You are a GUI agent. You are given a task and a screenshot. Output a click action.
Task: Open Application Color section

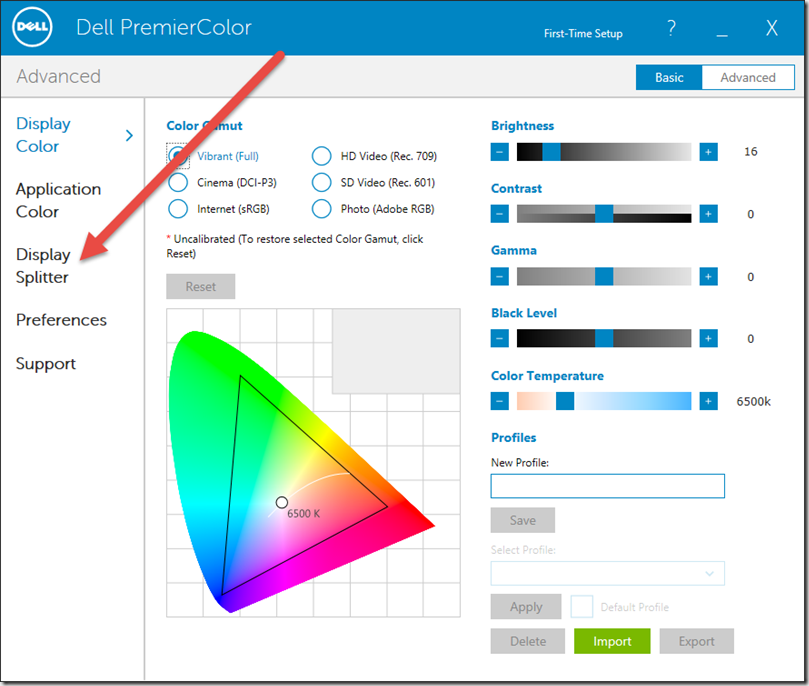58,200
